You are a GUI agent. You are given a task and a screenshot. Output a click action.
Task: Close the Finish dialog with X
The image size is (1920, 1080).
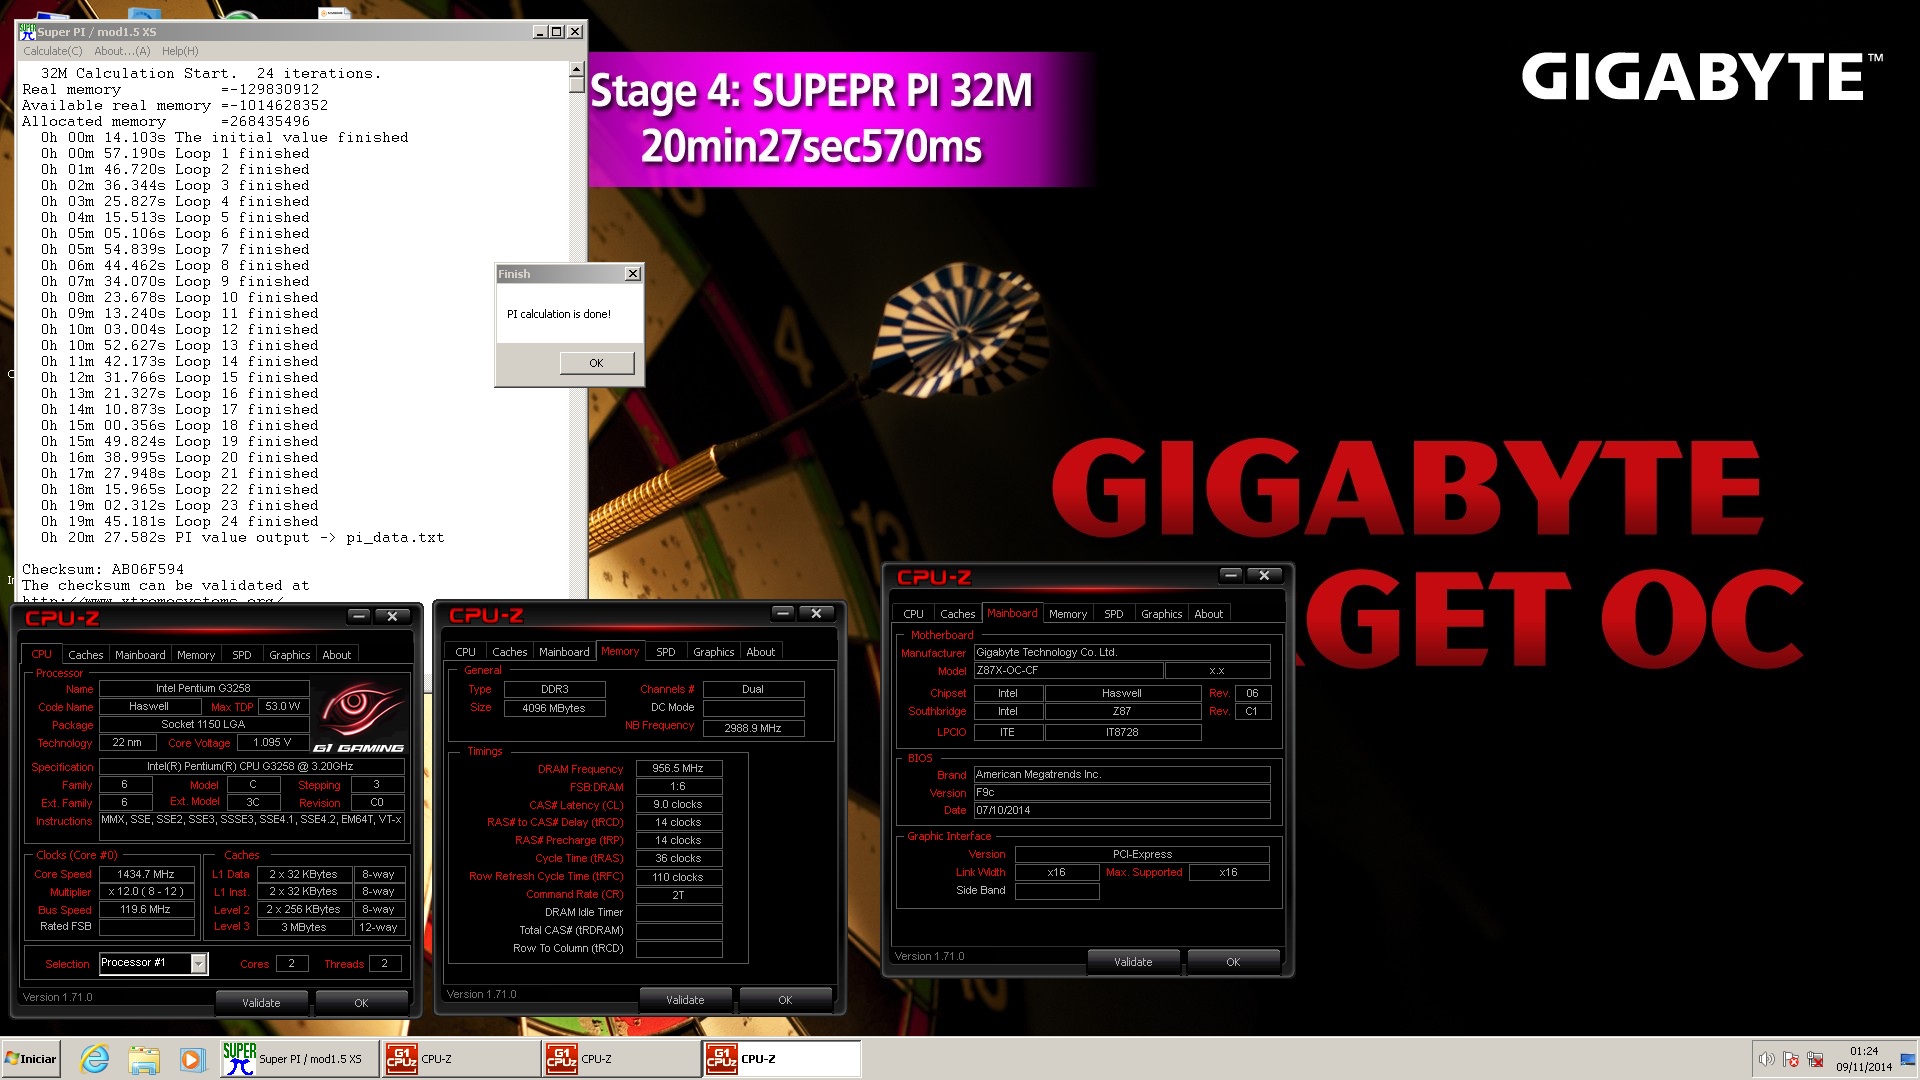pos(632,274)
